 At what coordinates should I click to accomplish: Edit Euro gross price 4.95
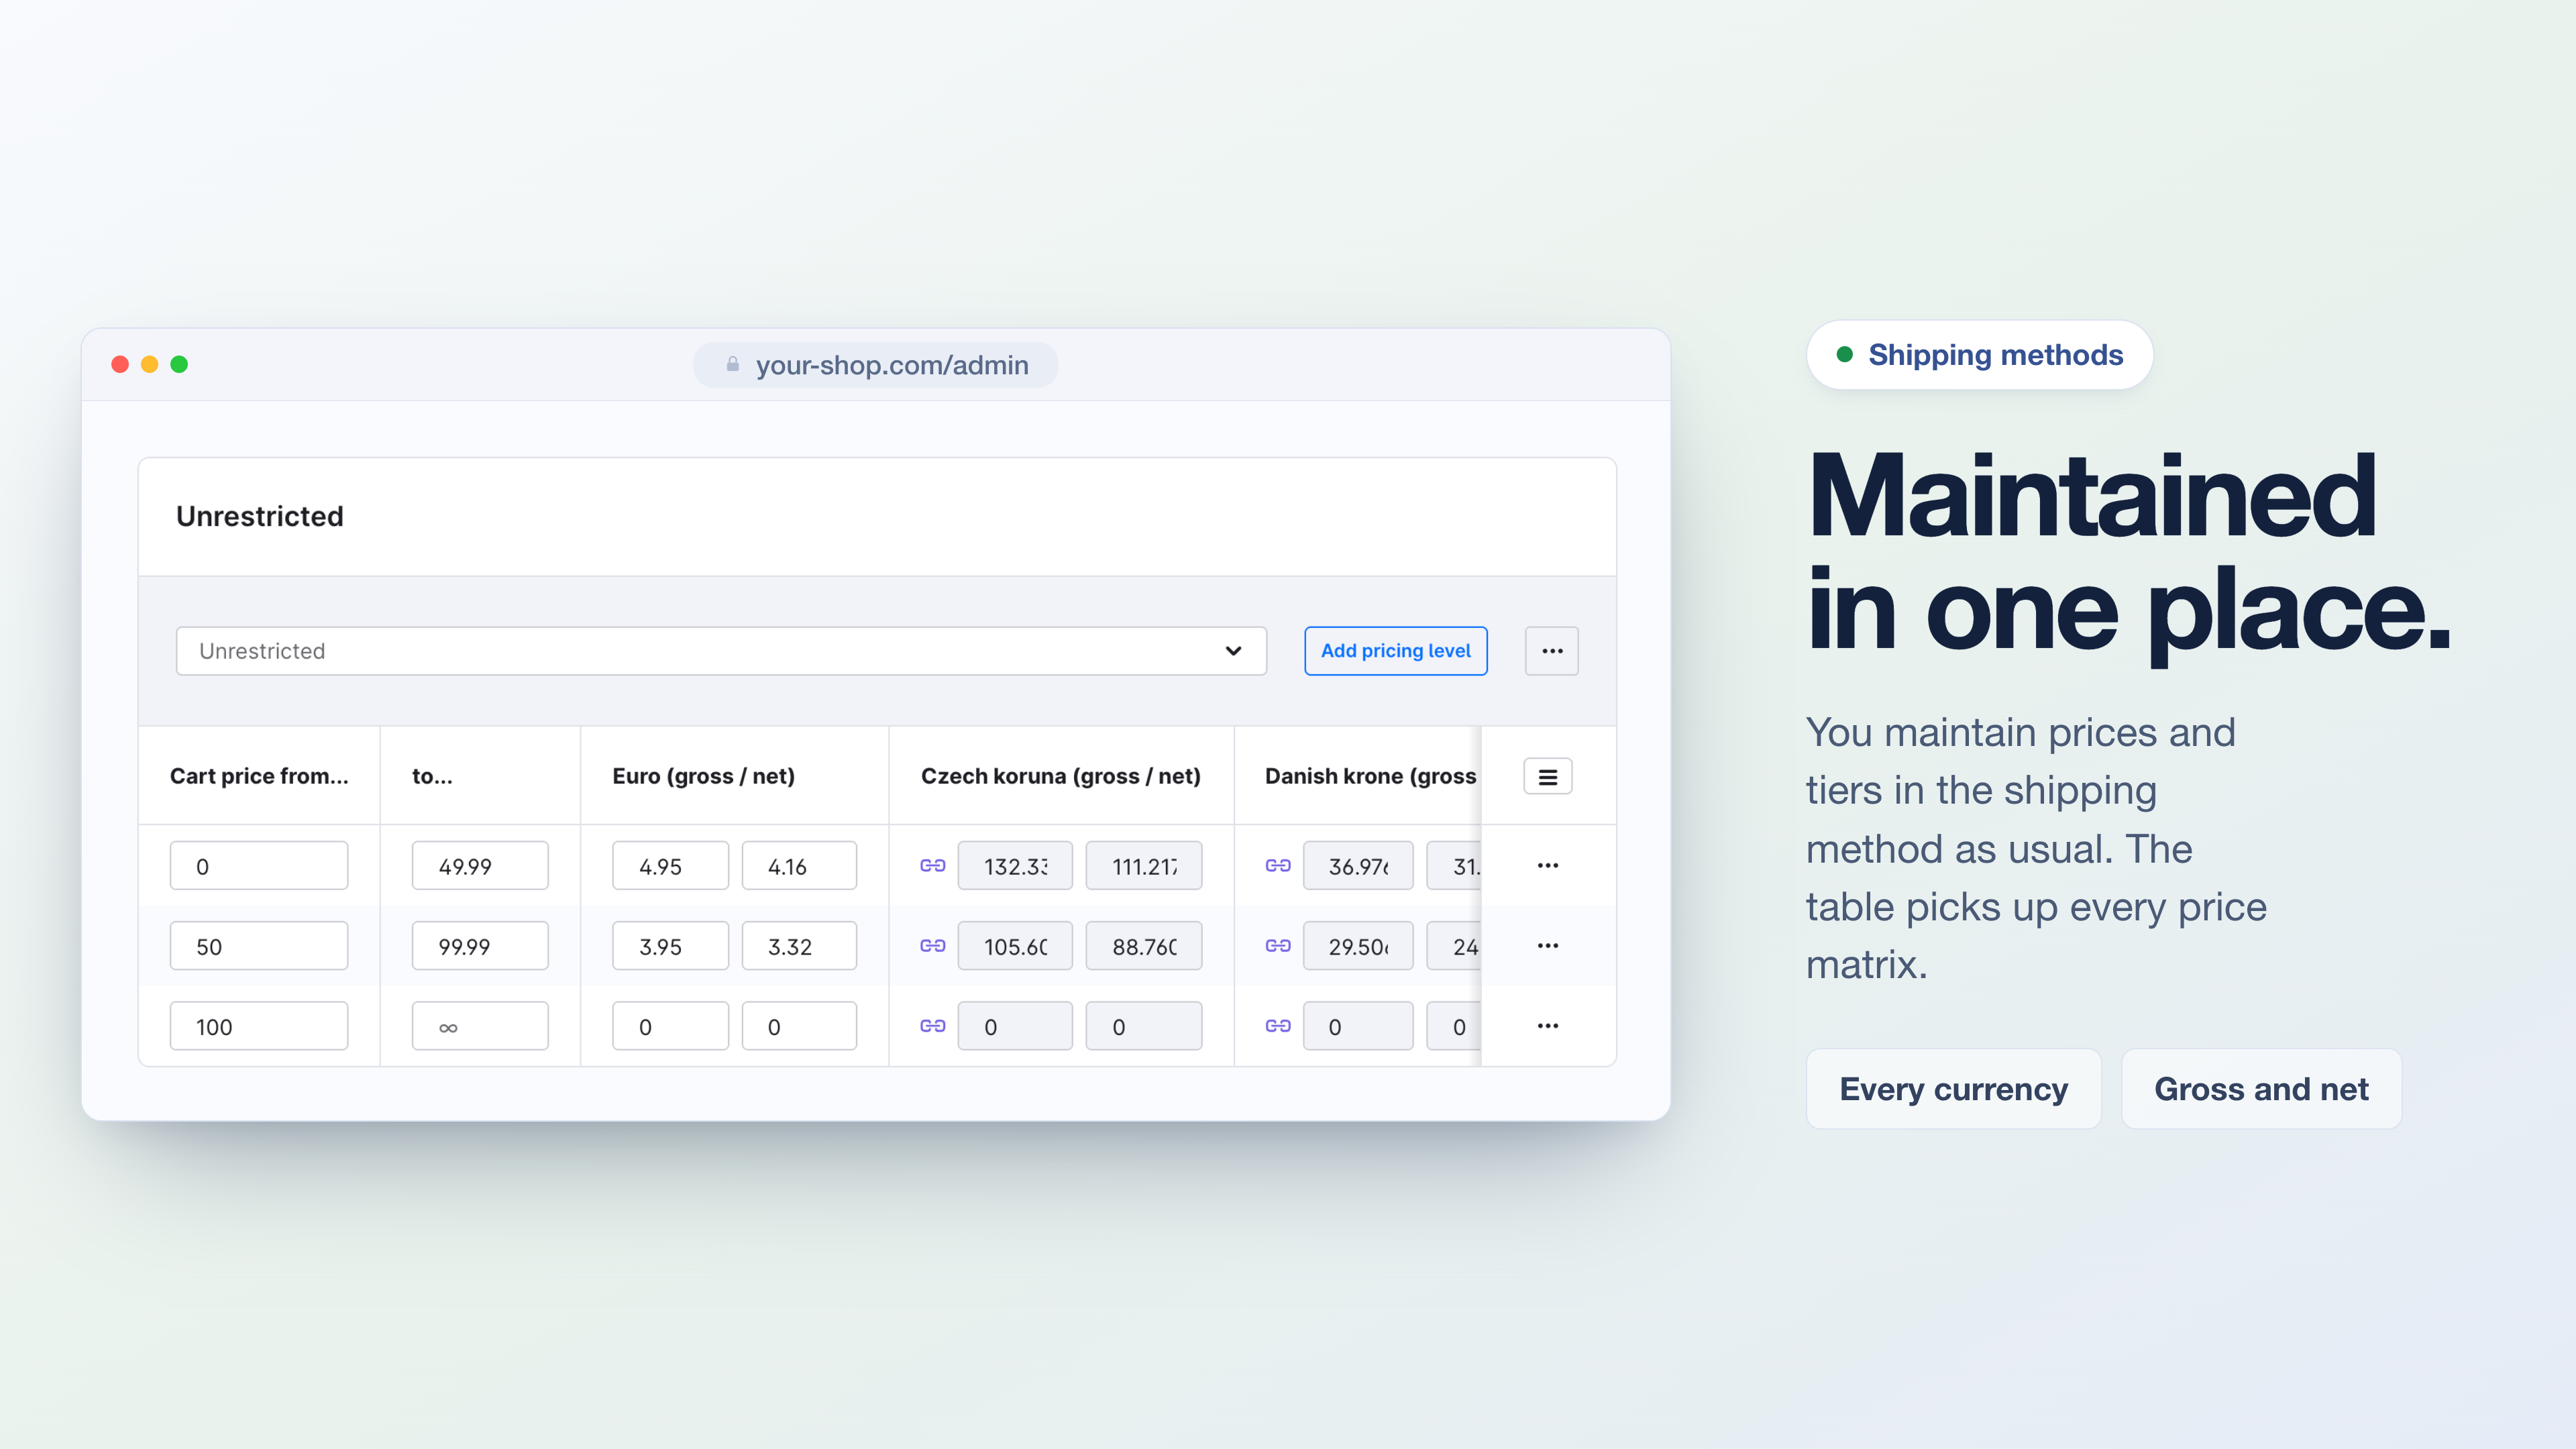[670, 866]
